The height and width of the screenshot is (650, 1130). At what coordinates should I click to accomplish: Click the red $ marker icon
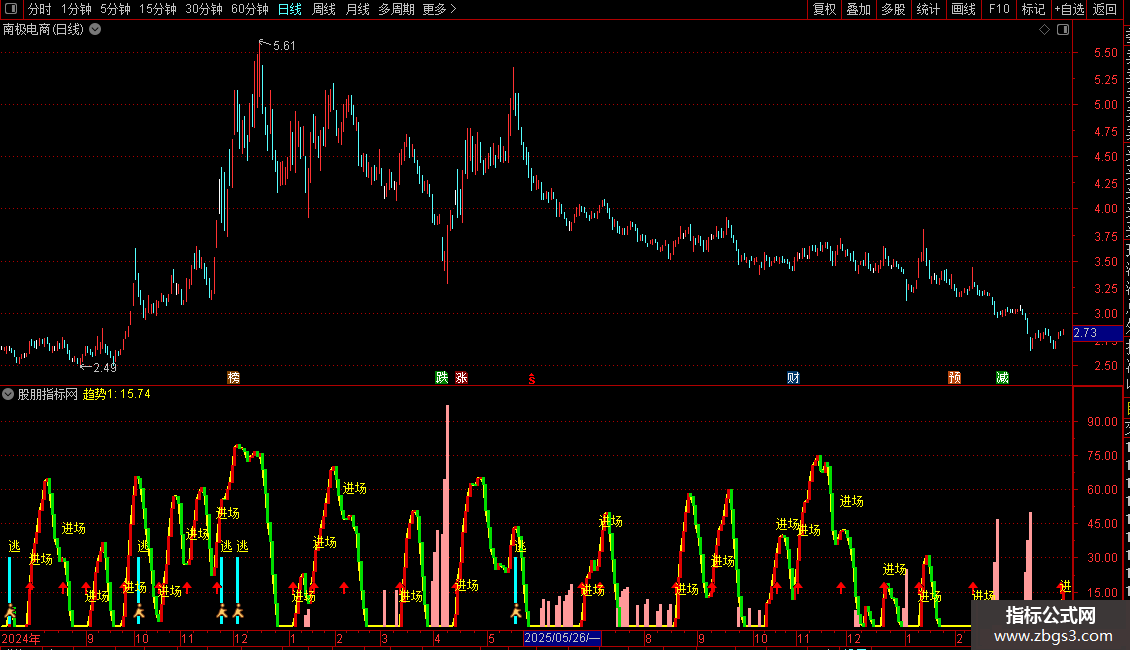pyautogui.click(x=532, y=379)
